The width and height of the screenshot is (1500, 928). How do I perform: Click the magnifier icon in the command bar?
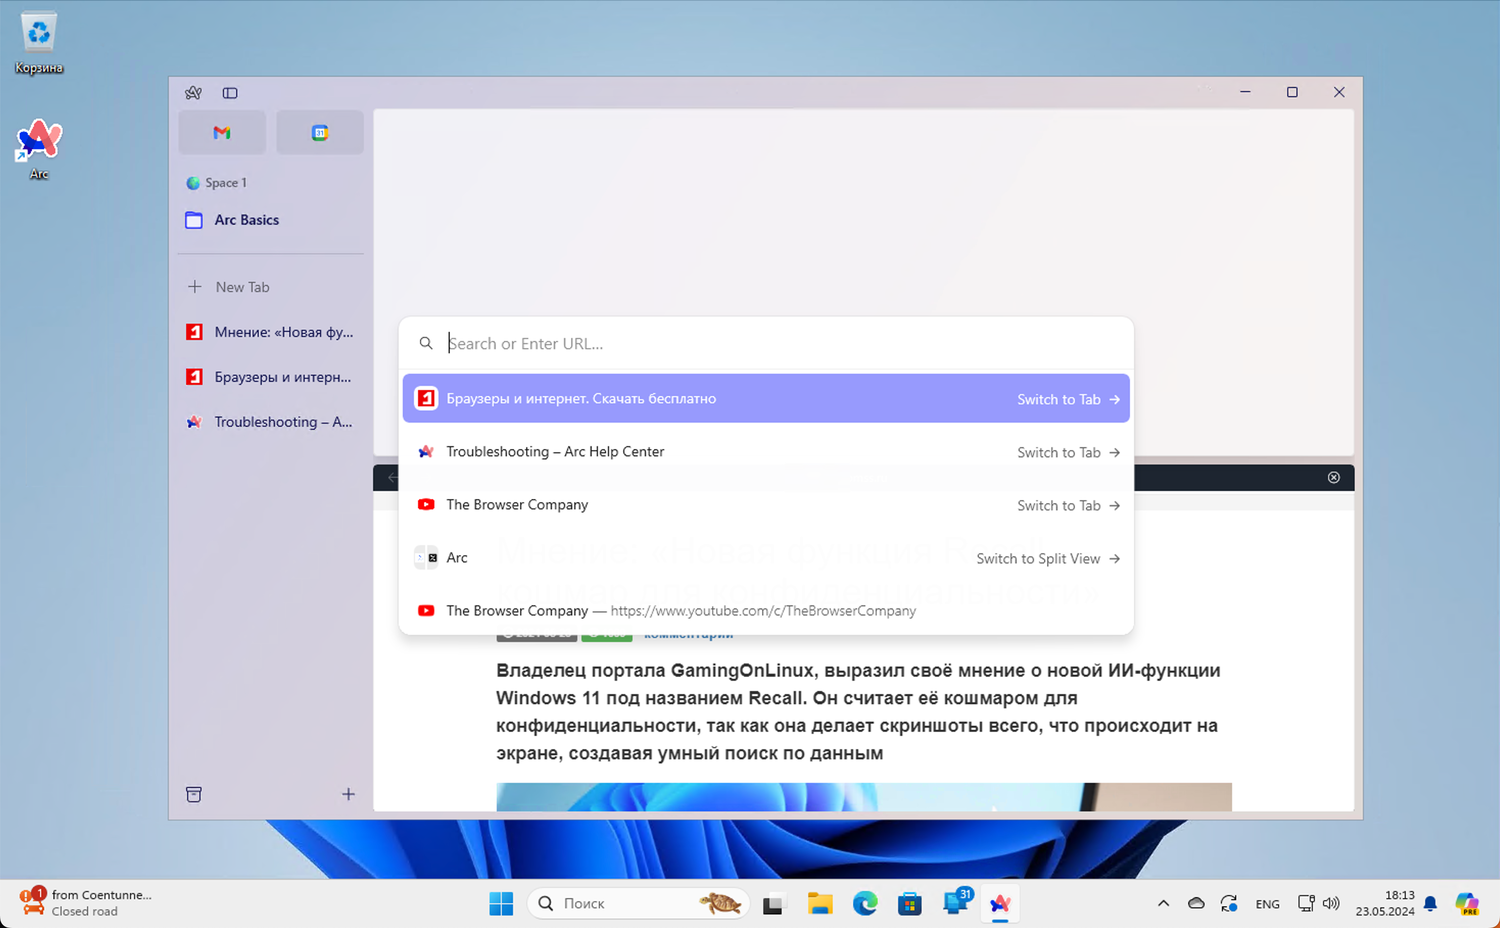426,344
